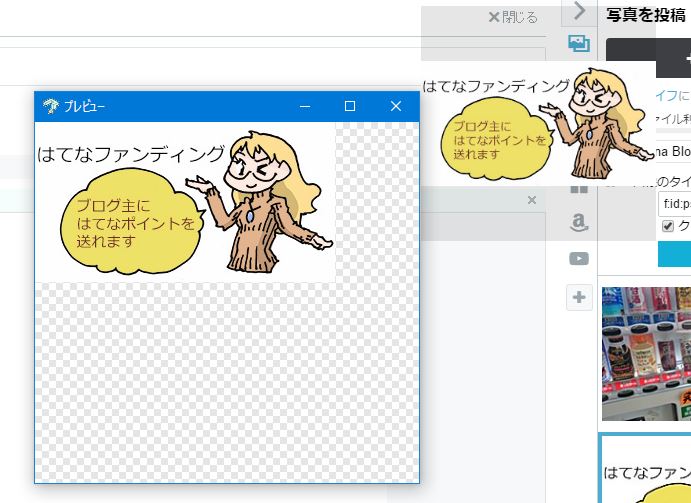Viewport: 691px width, 503px height.
Task: Click the 写真を投稿 heading
Action: point(646,15)
